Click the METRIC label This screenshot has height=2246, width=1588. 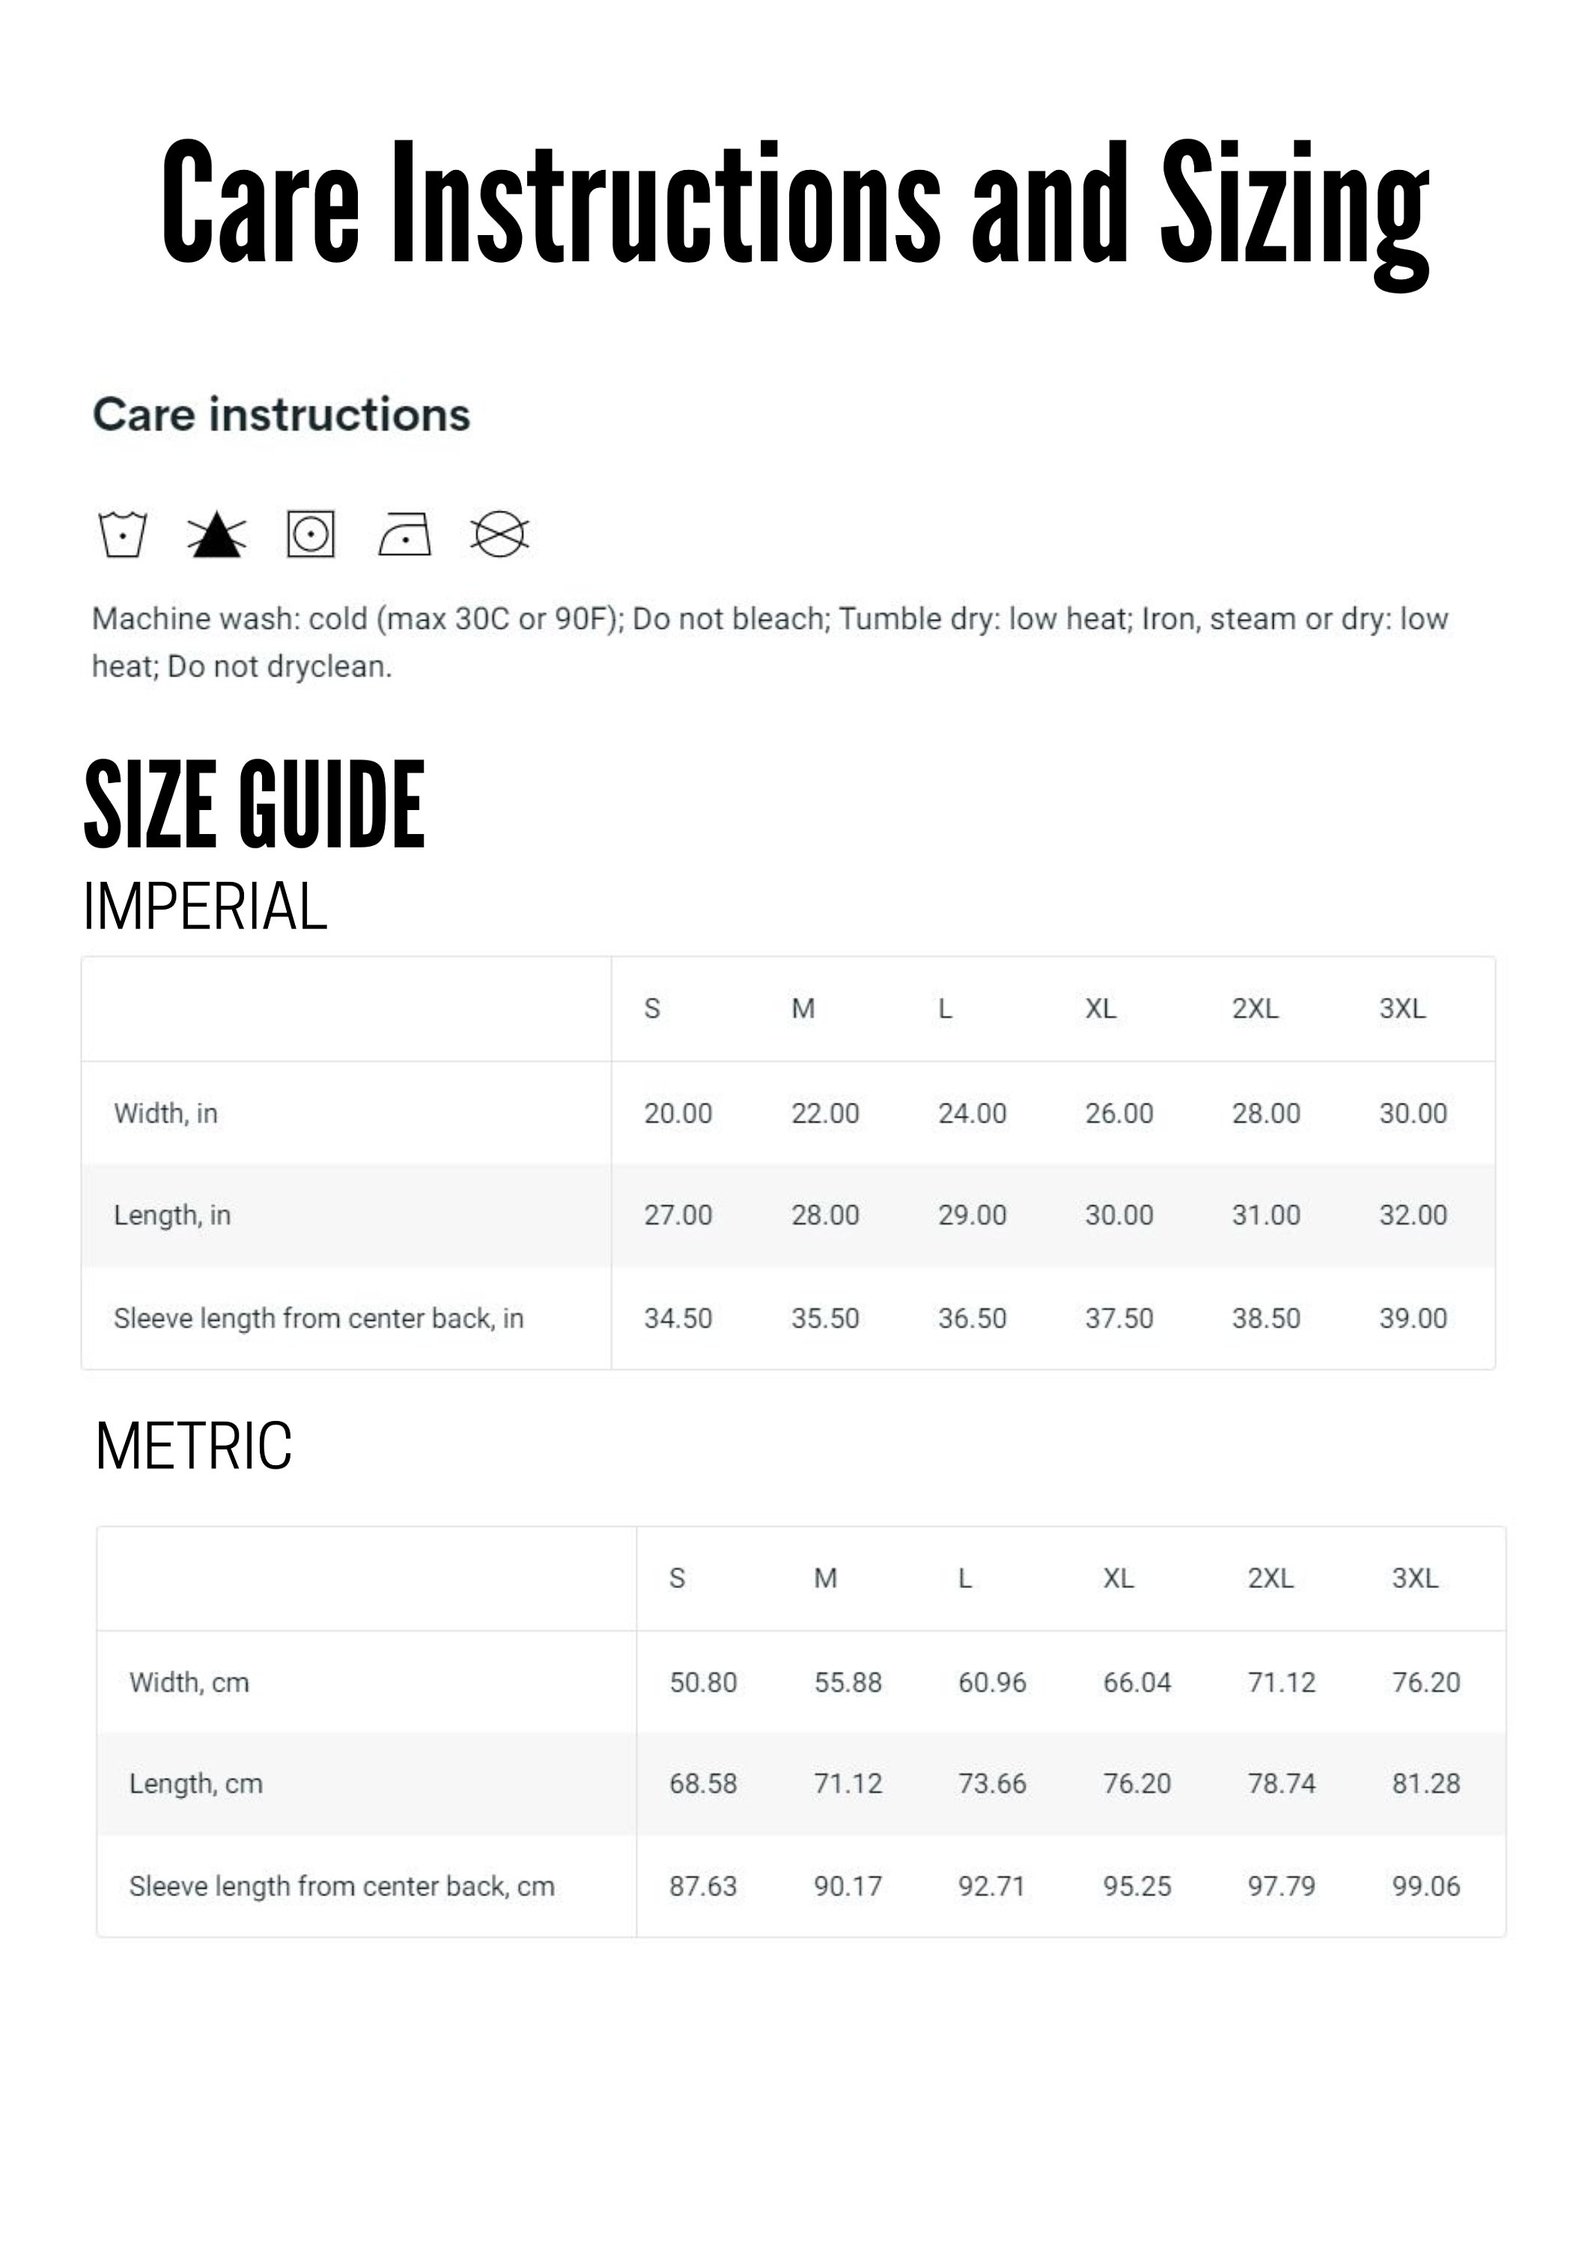pyautogui.click(x=194, y=1446)
